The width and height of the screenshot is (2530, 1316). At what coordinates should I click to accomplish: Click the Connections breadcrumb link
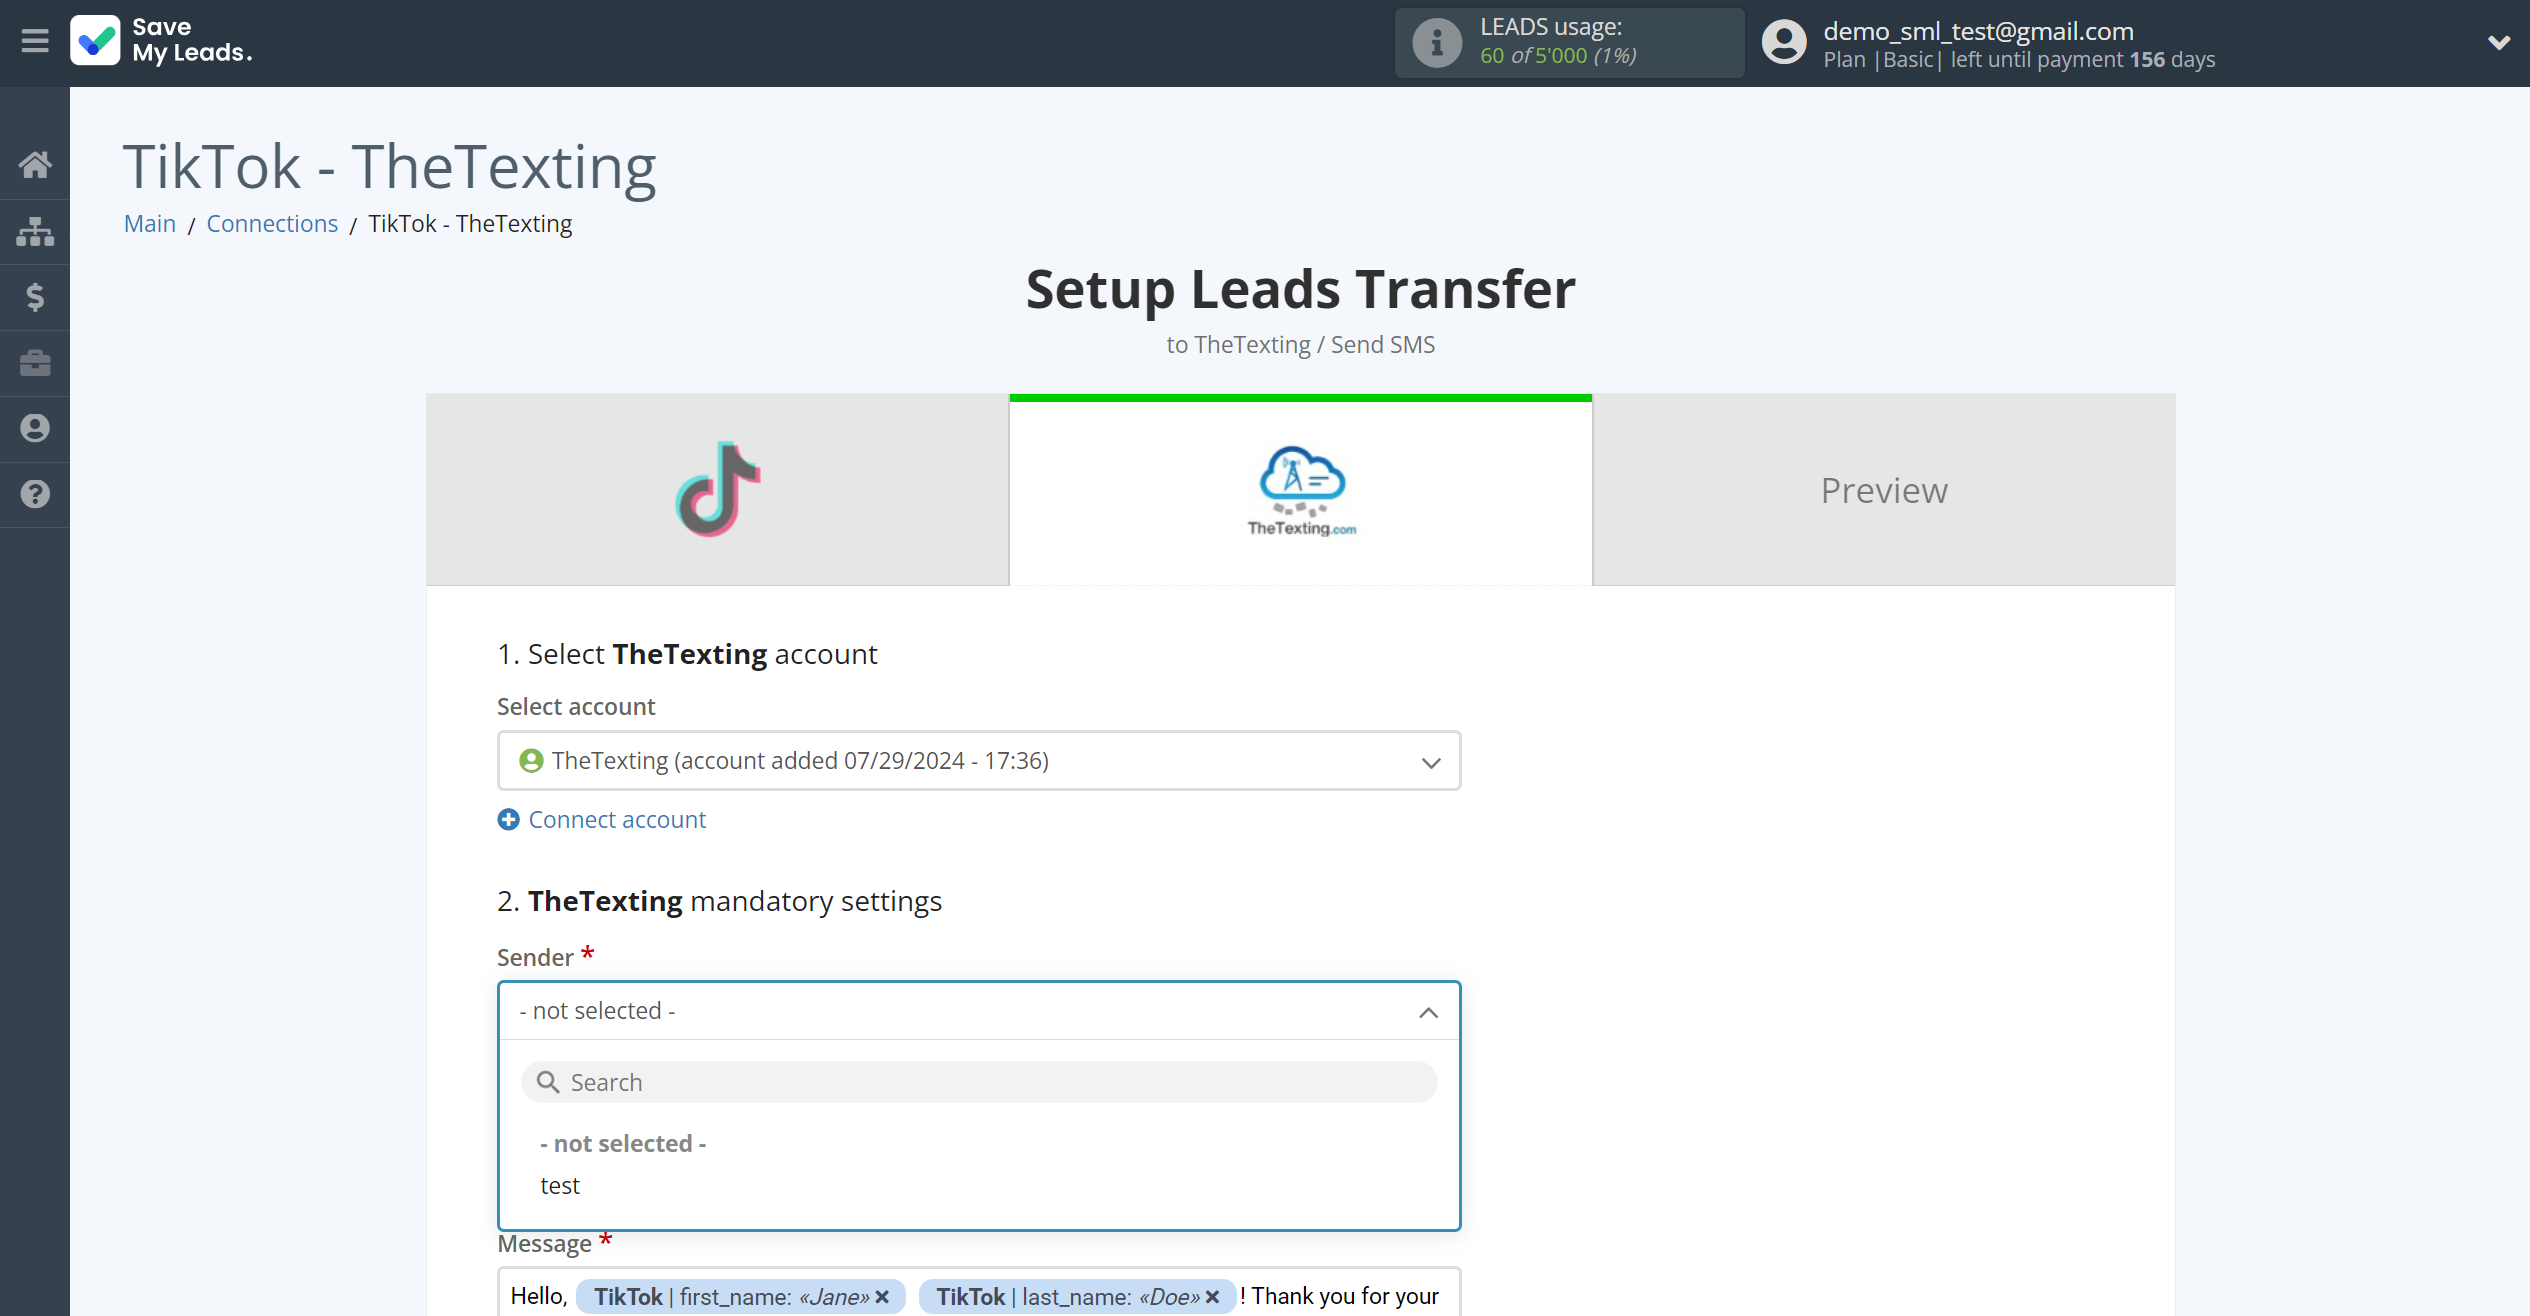(x=273, y=223)
